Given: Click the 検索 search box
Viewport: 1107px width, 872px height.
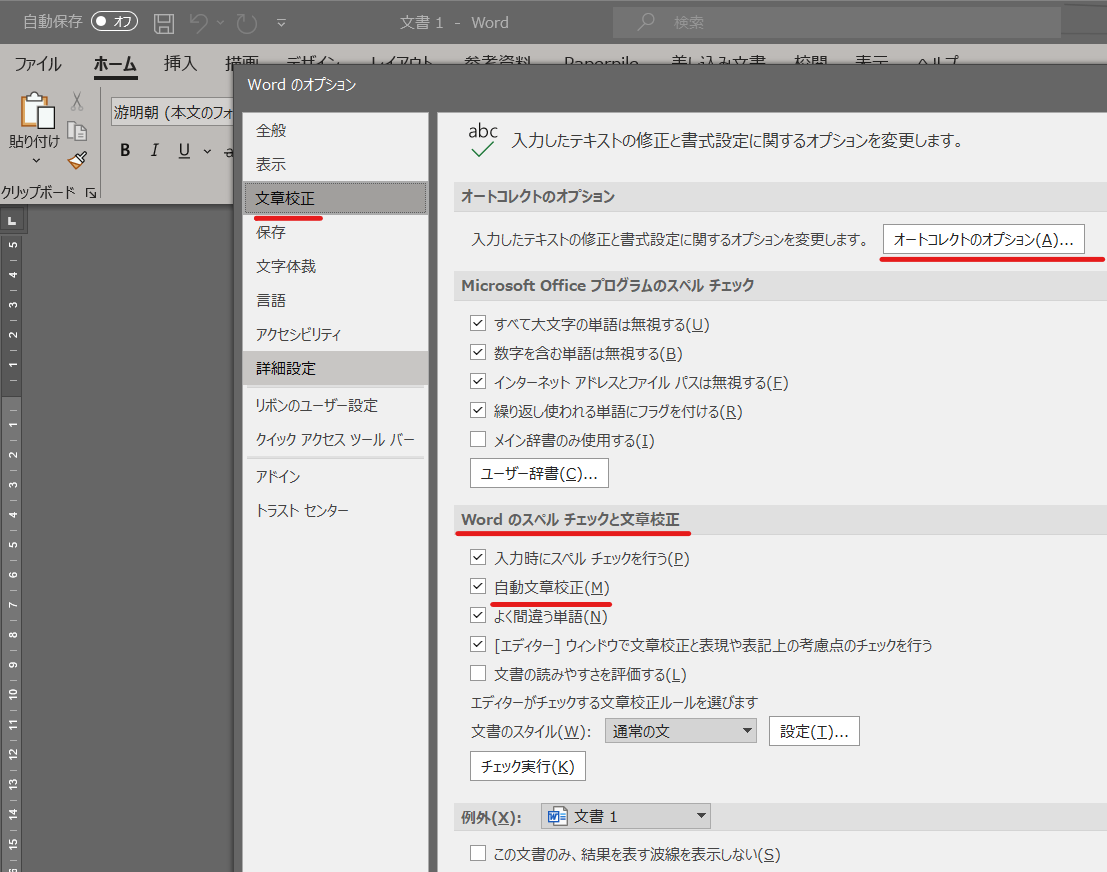Looking at the screenshot, I should tap(837, 23).
